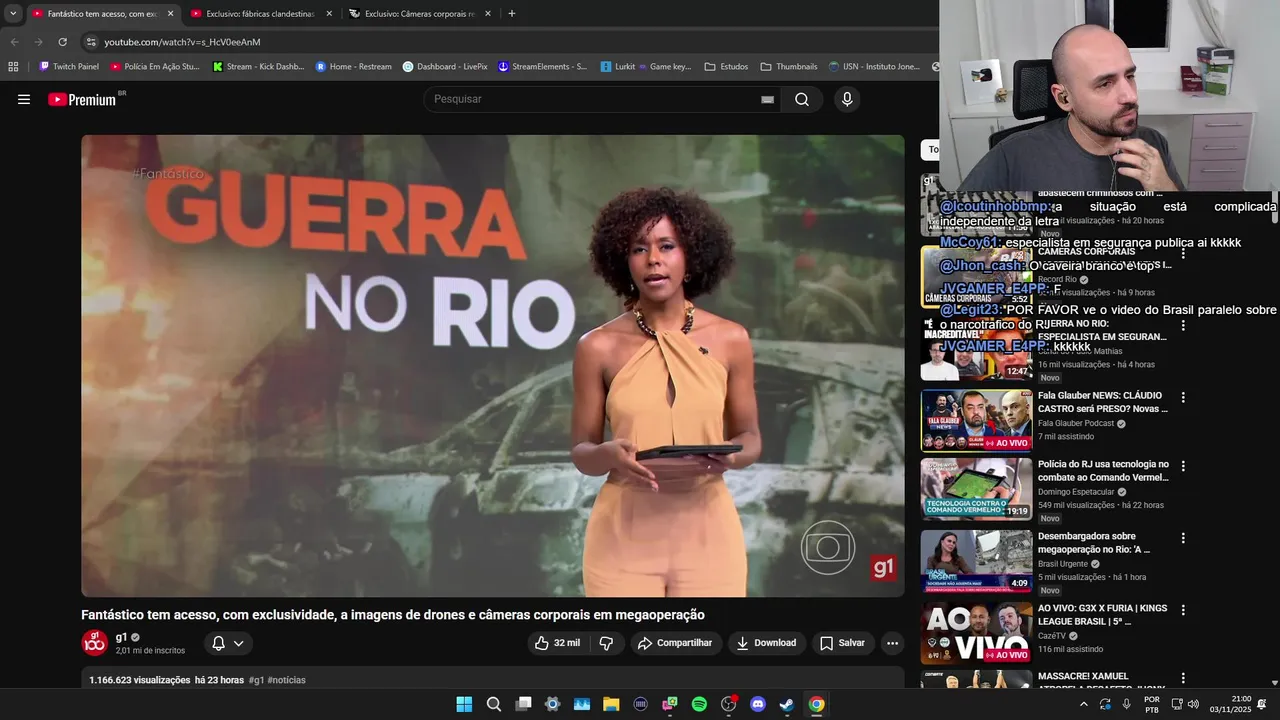Screen dimensions: 1280x720
Task: Switch to Exclusivo: fábricas clandestinas tab
Action: point(260,14)
